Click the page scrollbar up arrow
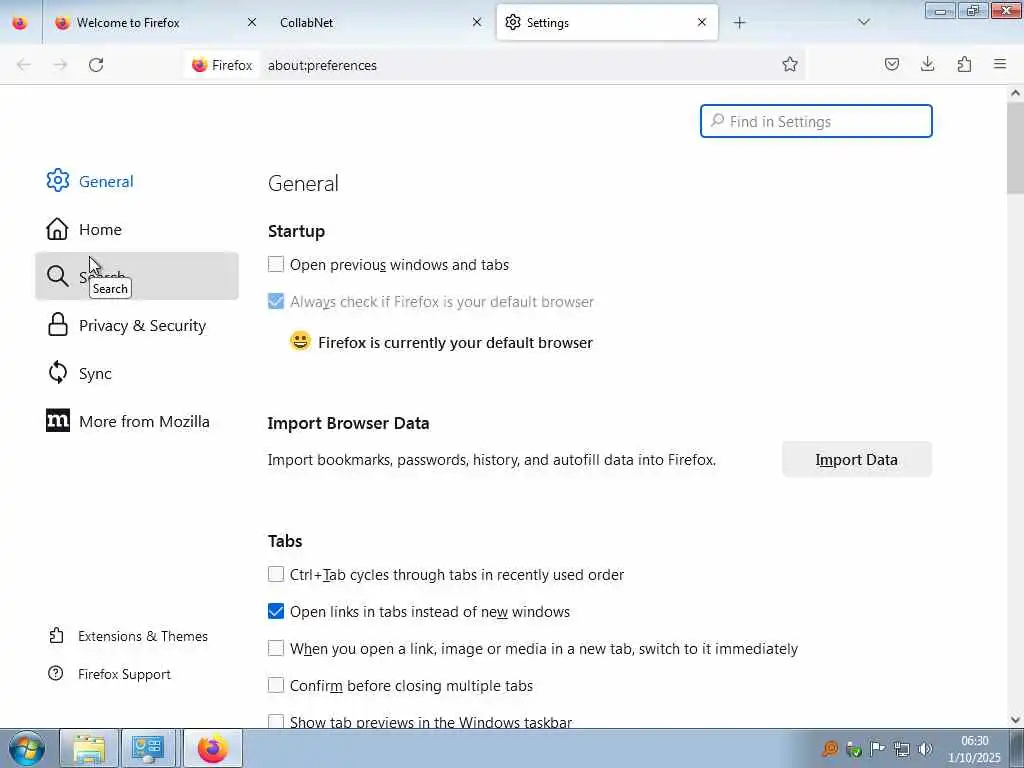The width and height of the screenshot is (1024, 768). point(1015,93)
